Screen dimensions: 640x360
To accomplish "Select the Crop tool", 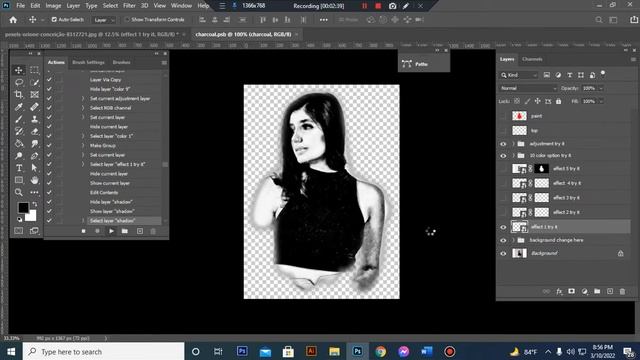I will pyautogui.click(x=19, y=95).
